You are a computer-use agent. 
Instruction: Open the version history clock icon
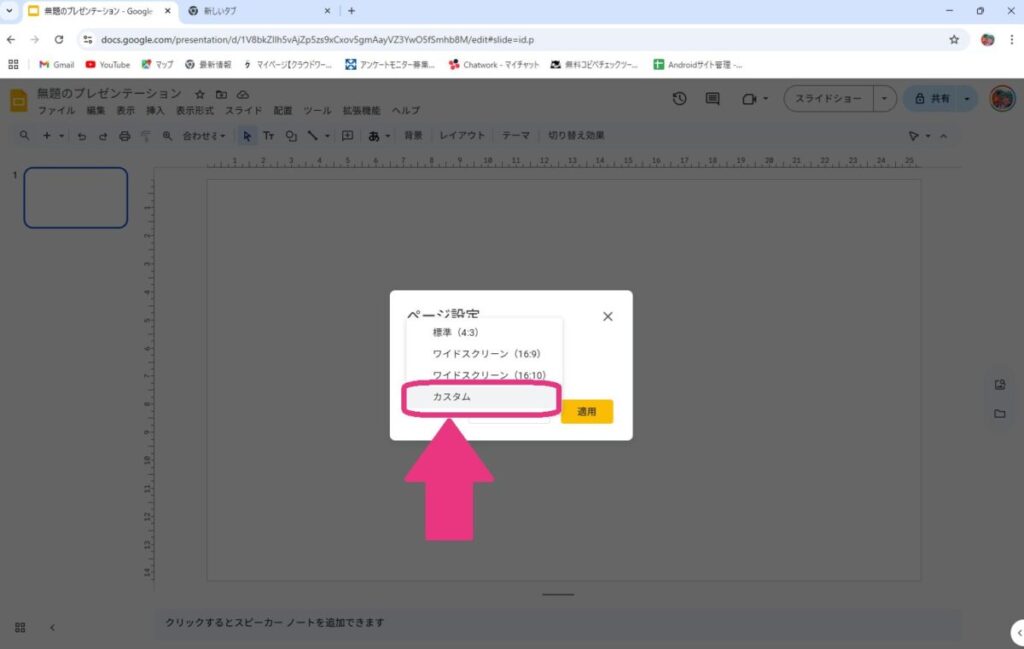click(x=679, y=99)
